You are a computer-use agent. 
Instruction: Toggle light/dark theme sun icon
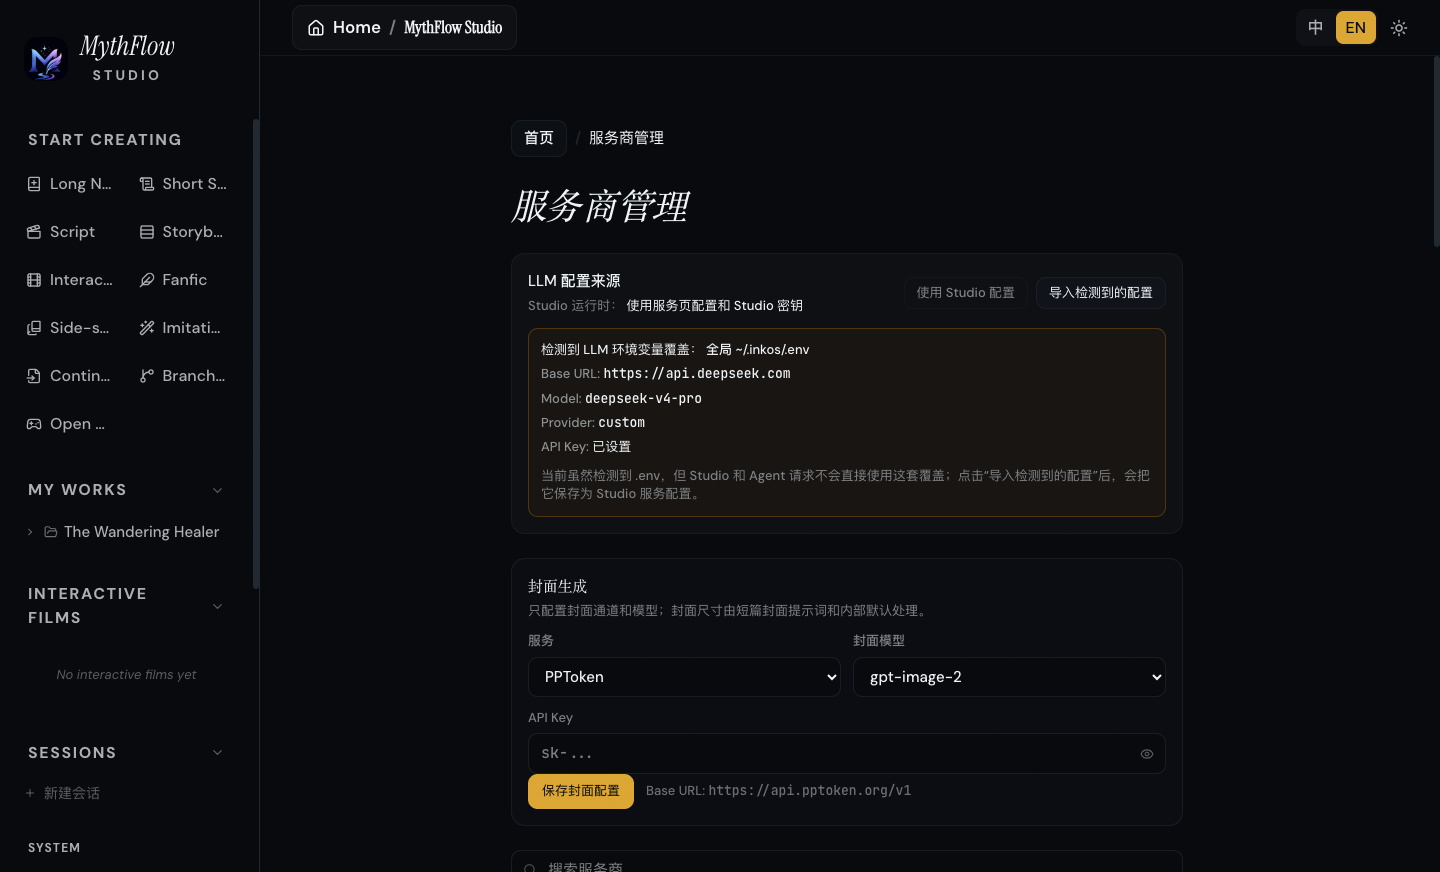click(x=1399, y=28)
